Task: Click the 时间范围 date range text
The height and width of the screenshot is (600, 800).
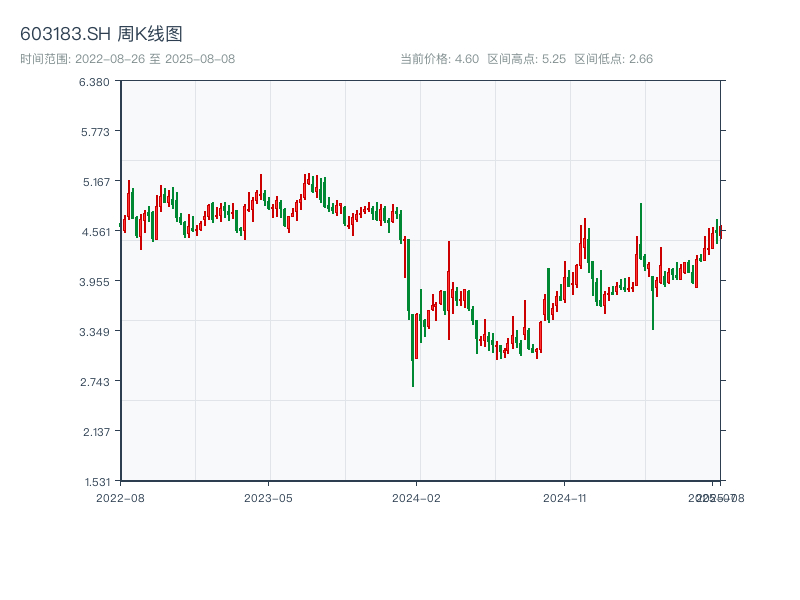Action: point(127,59)
